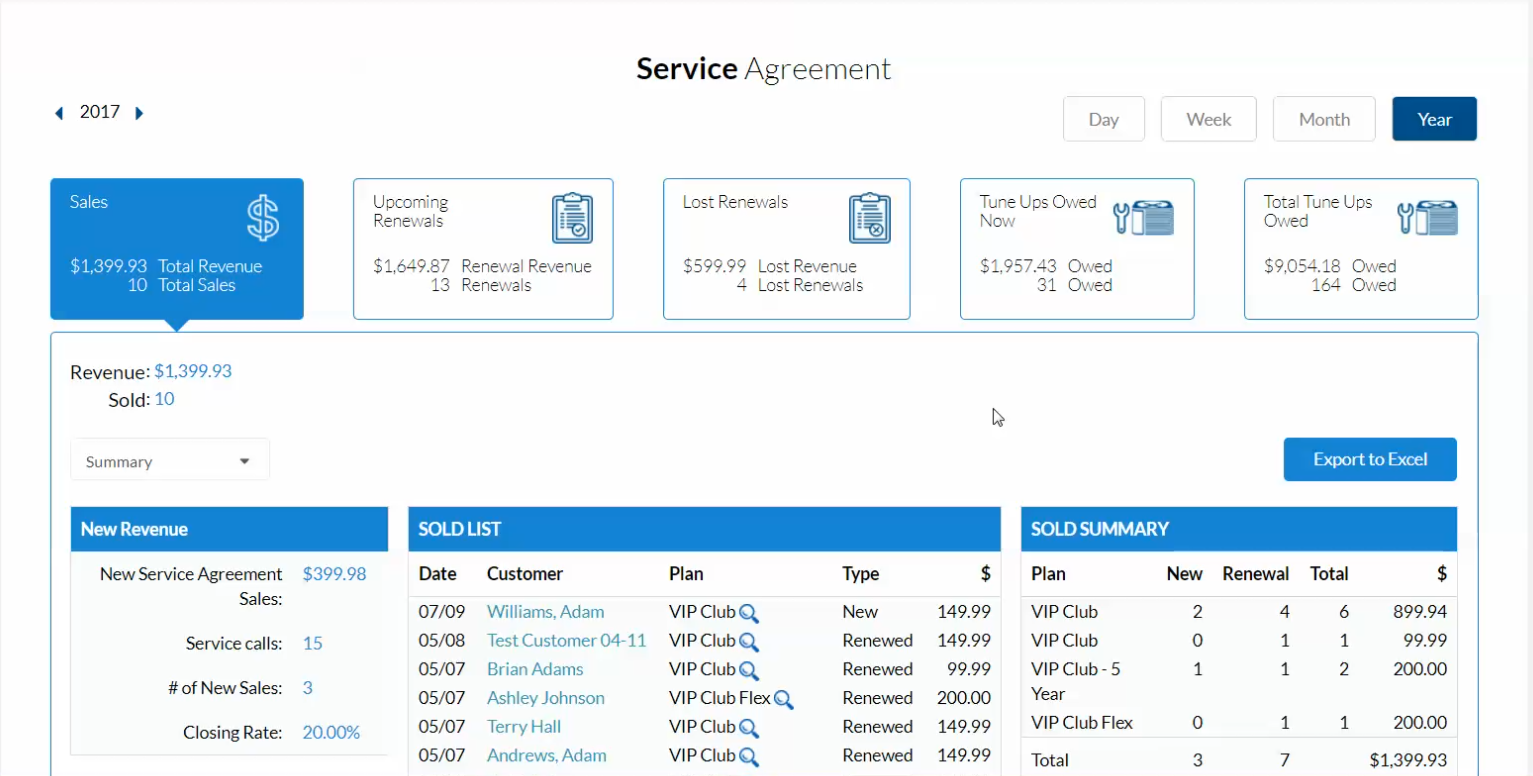Screen dimensions: 1533x776
Task: Open the 20.00% Closing Rate link
Action: point(331,732)
